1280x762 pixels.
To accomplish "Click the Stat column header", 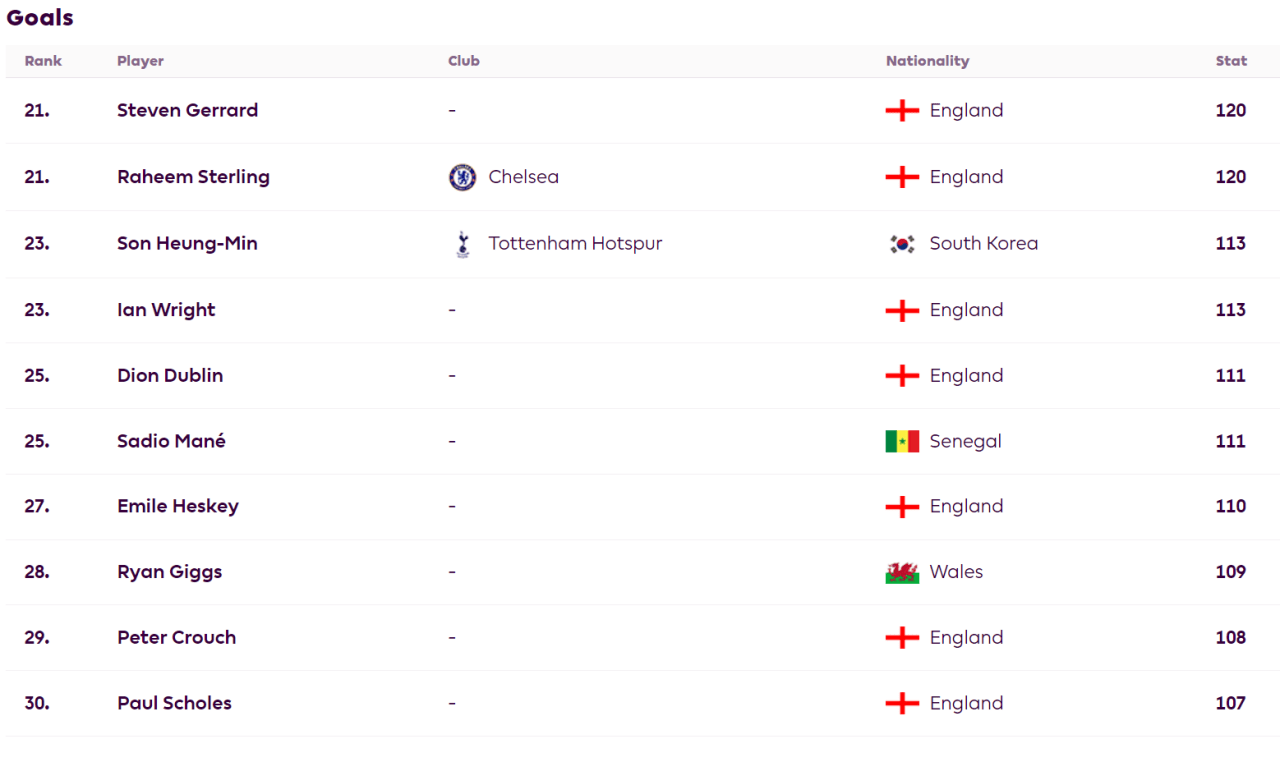I will pos(1231,61).
